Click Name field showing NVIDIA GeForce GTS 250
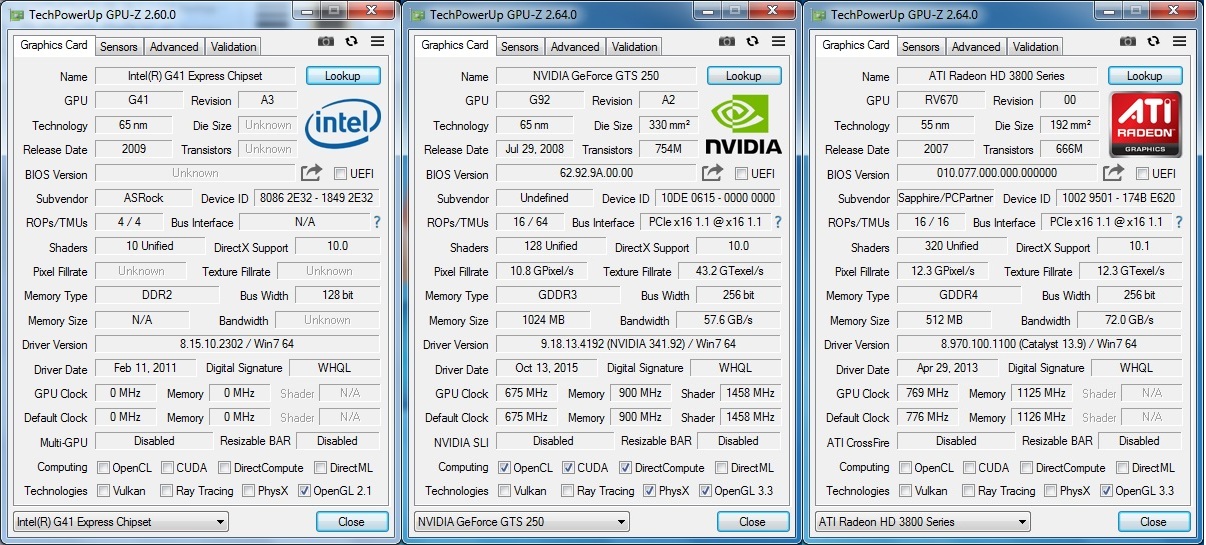Image resolution: width=1206 pixels, height=545 pixels. [596, 76]
